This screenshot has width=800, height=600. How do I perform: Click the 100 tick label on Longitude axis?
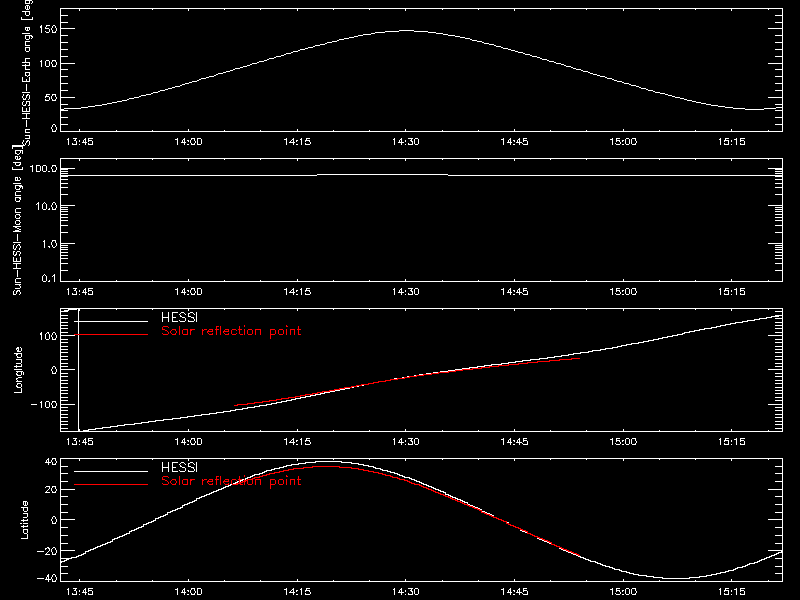pos(48,336)
